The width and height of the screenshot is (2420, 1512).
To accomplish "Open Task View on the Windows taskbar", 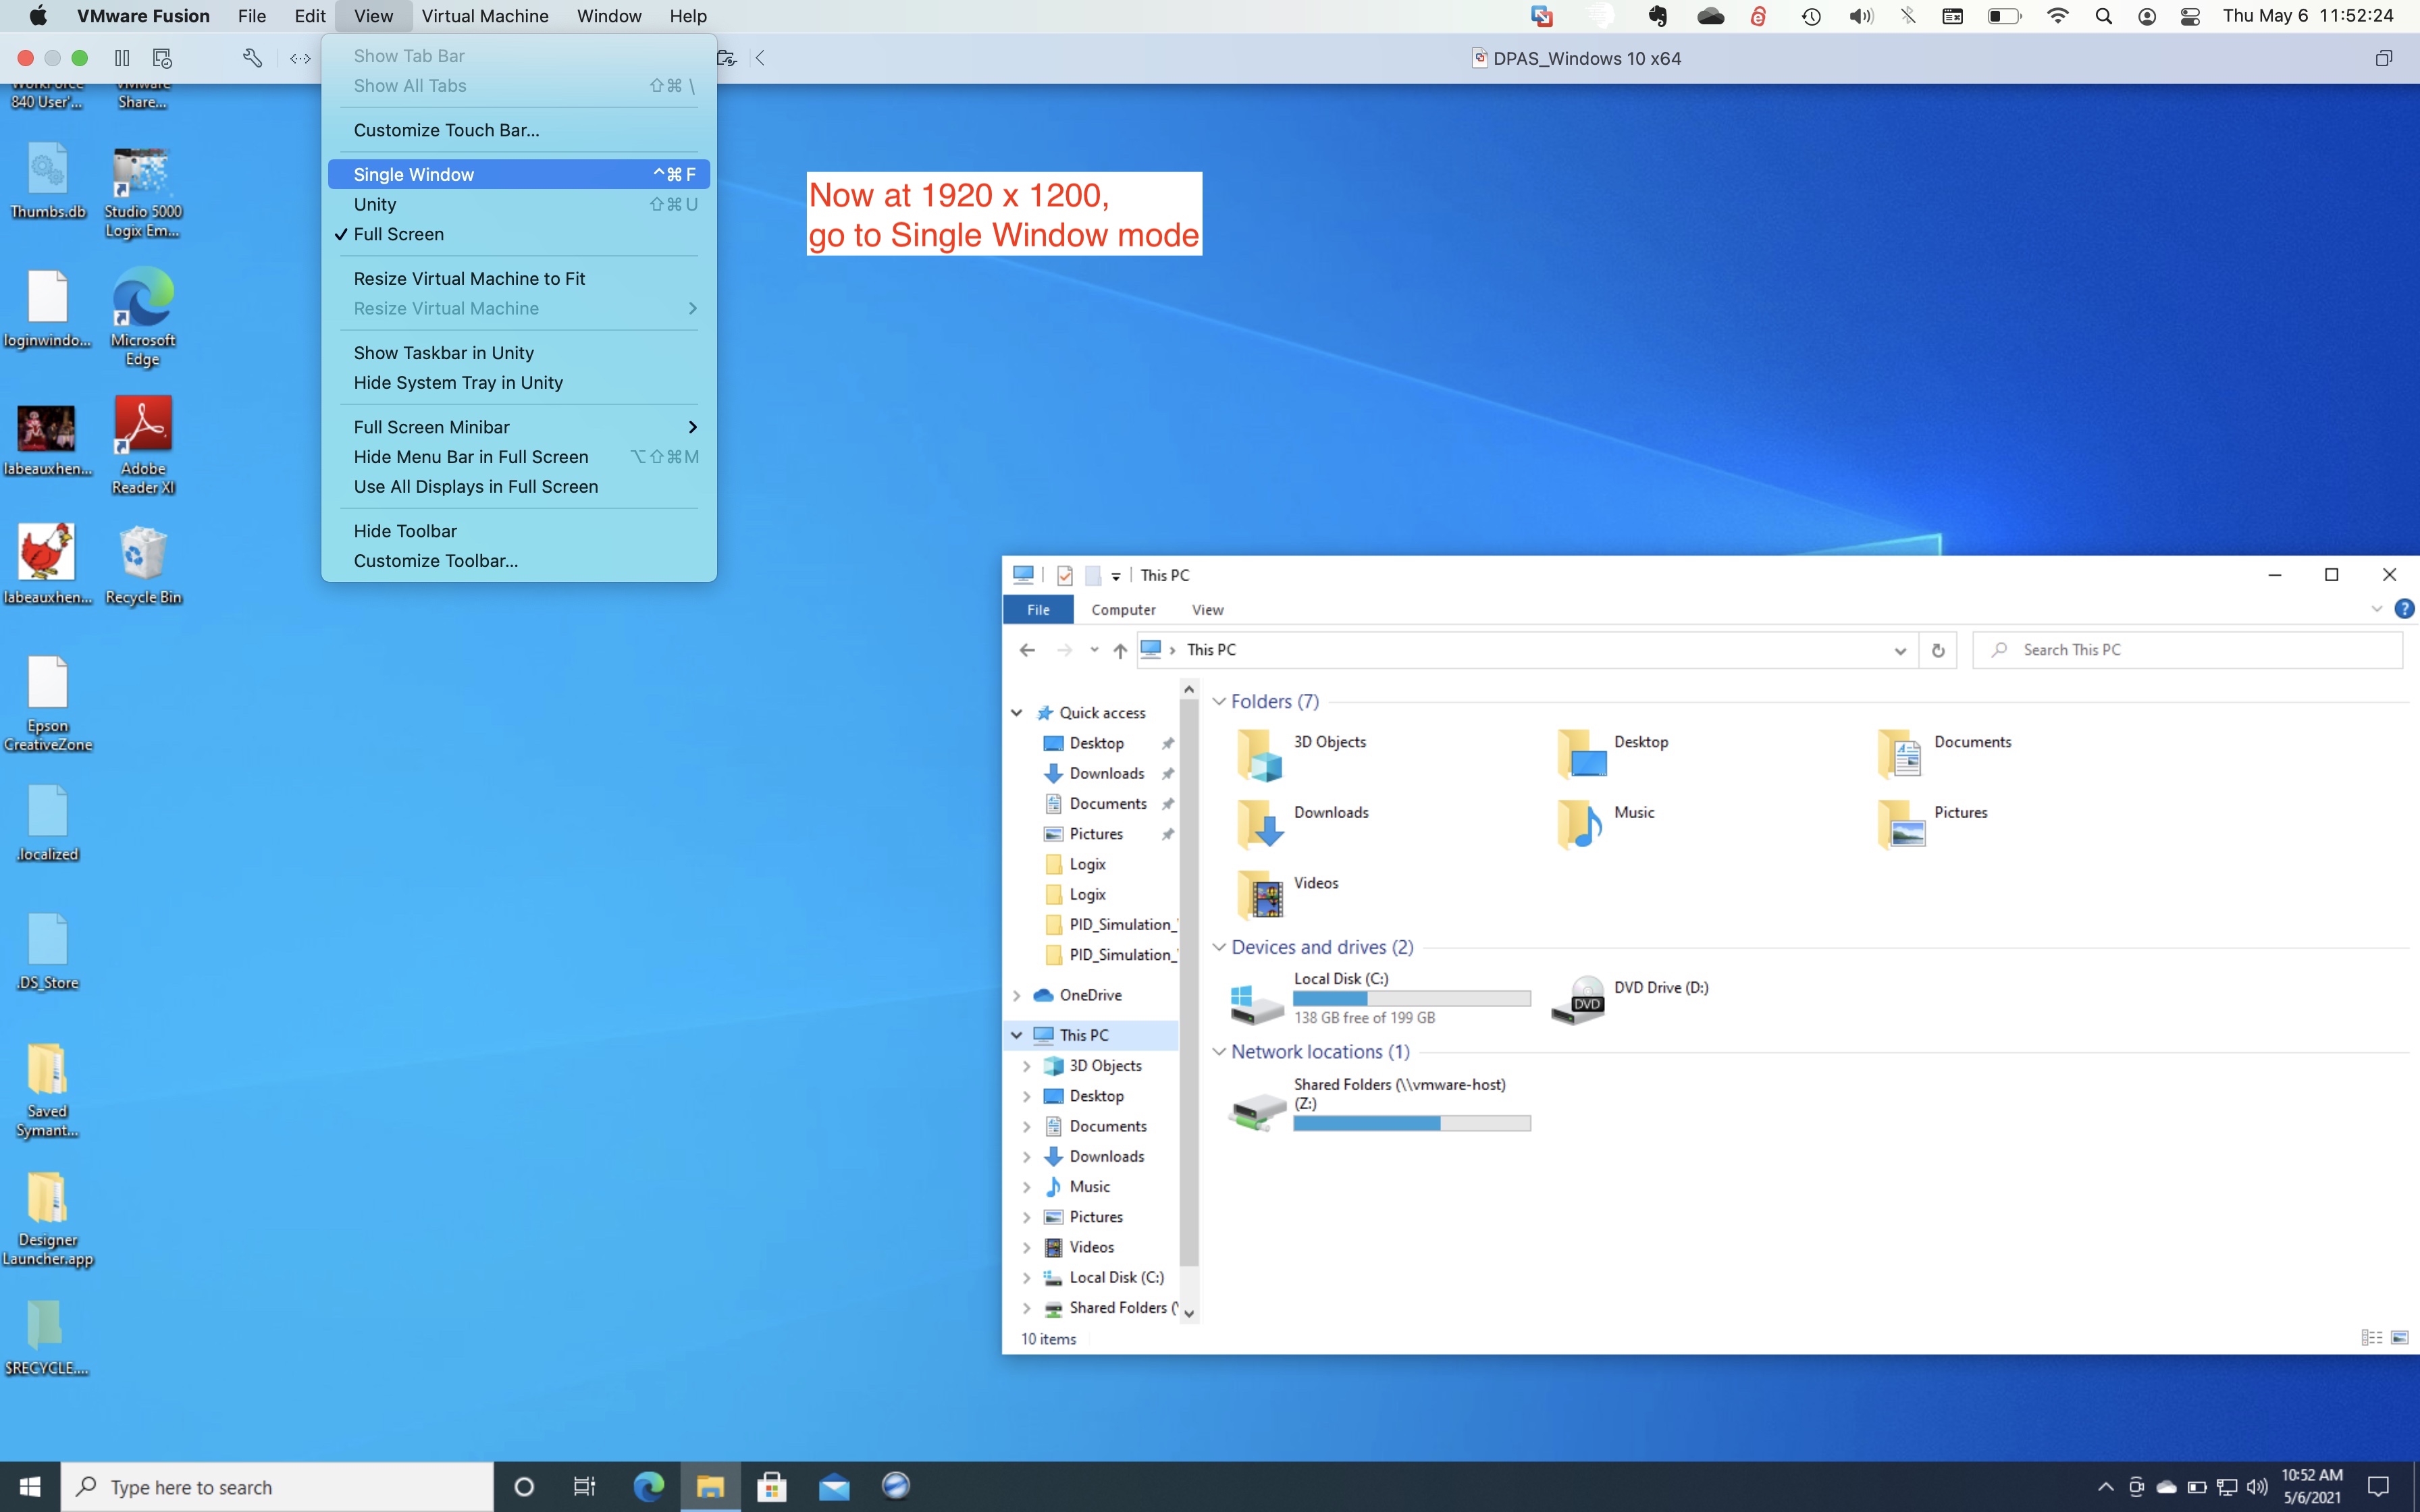I will 584,1487.
